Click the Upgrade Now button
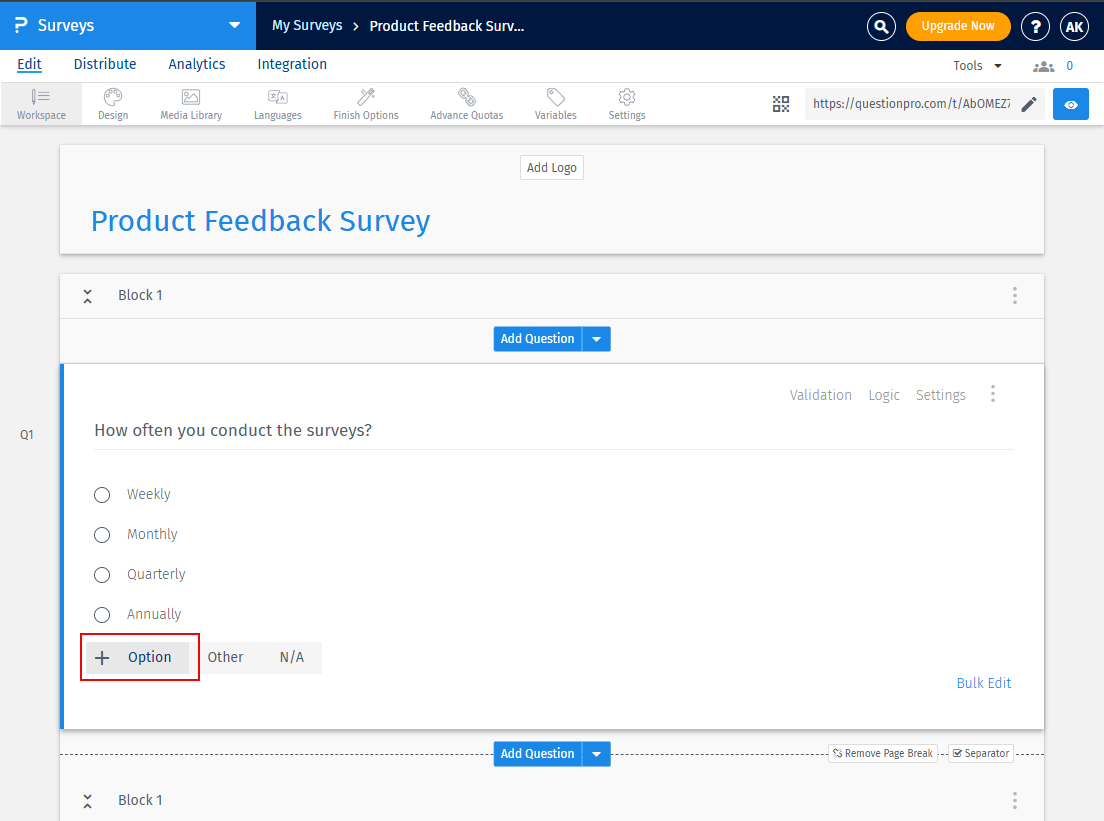Screen dimensions: 1104x821 pos(958,26)
